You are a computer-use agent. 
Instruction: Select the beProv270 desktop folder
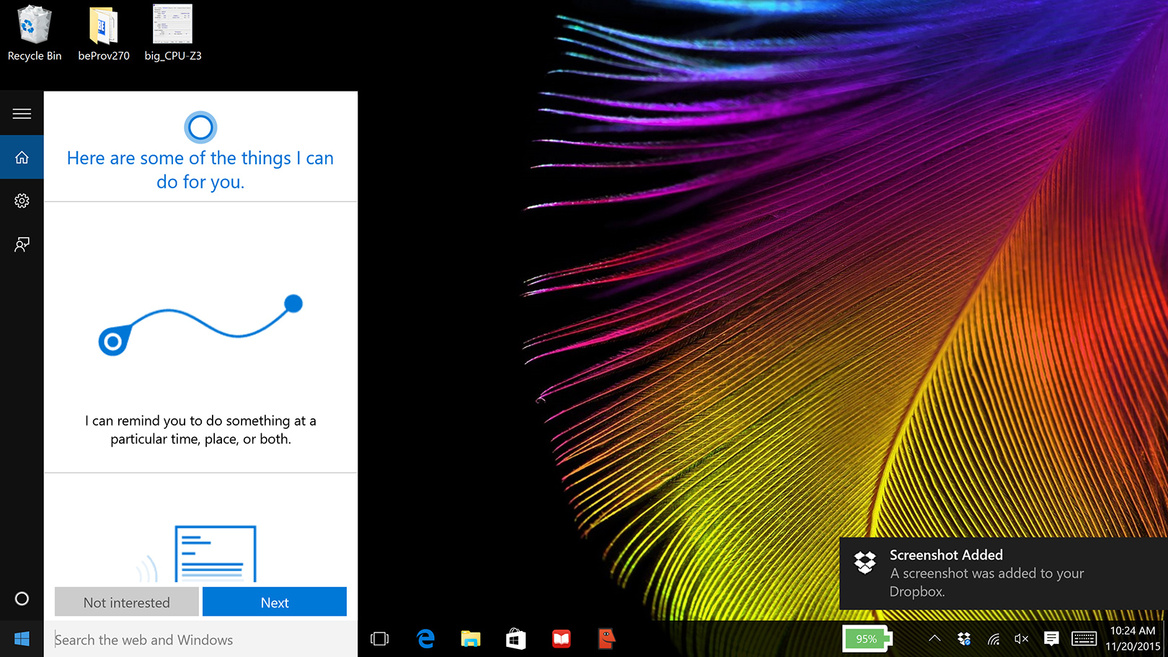[104, 34]
